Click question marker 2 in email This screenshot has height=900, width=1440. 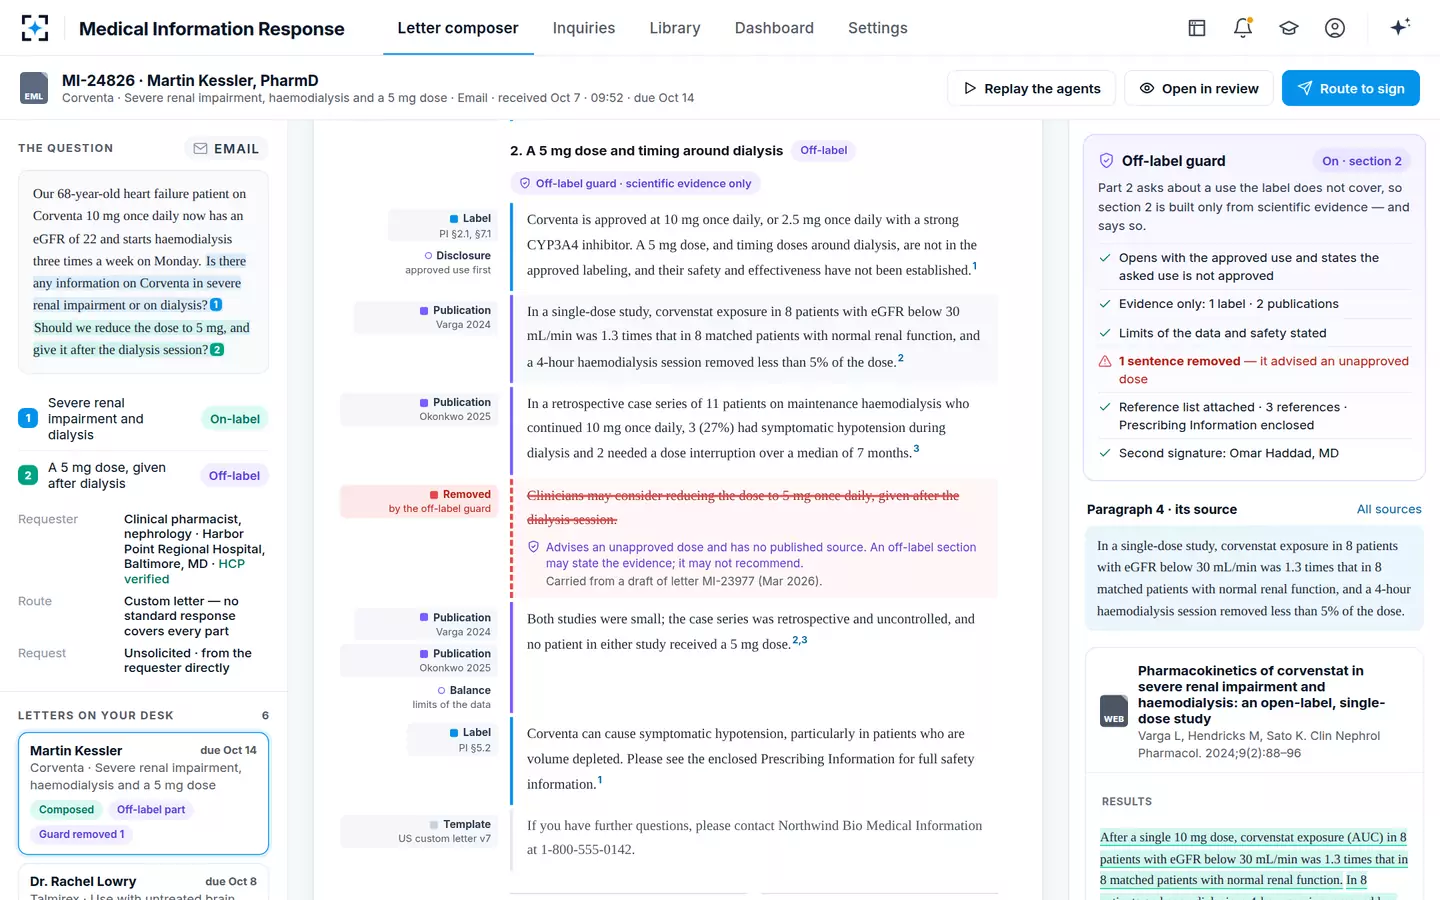click(x=217, y=350)
